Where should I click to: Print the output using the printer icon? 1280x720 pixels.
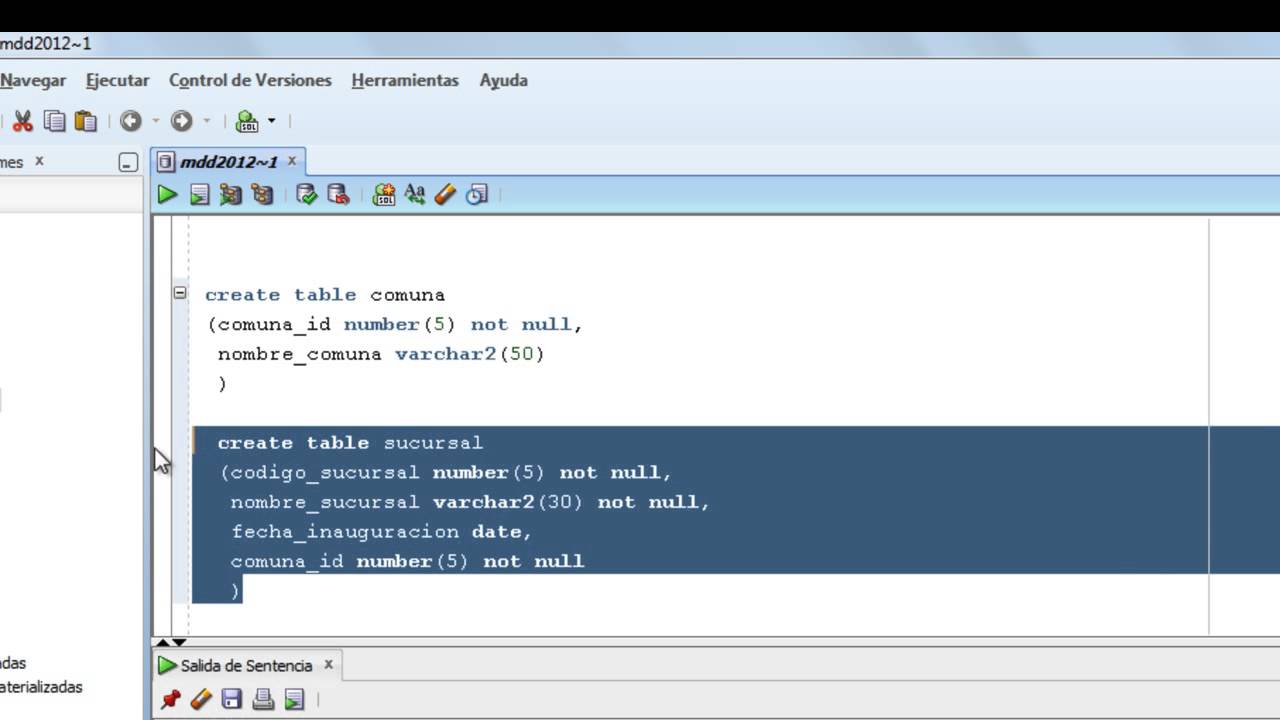pos(263,699)
